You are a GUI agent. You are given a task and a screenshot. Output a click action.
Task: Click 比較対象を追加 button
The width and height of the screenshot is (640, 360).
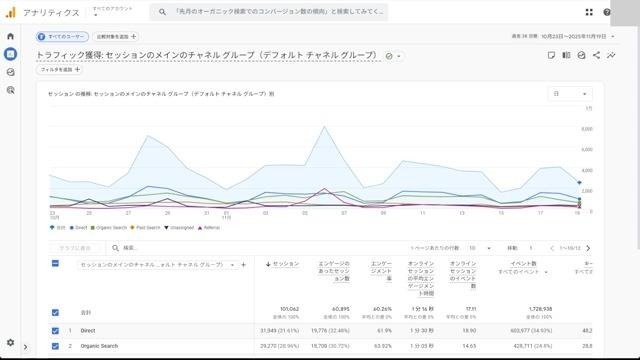pyautogui.click(x=116, y=37)
